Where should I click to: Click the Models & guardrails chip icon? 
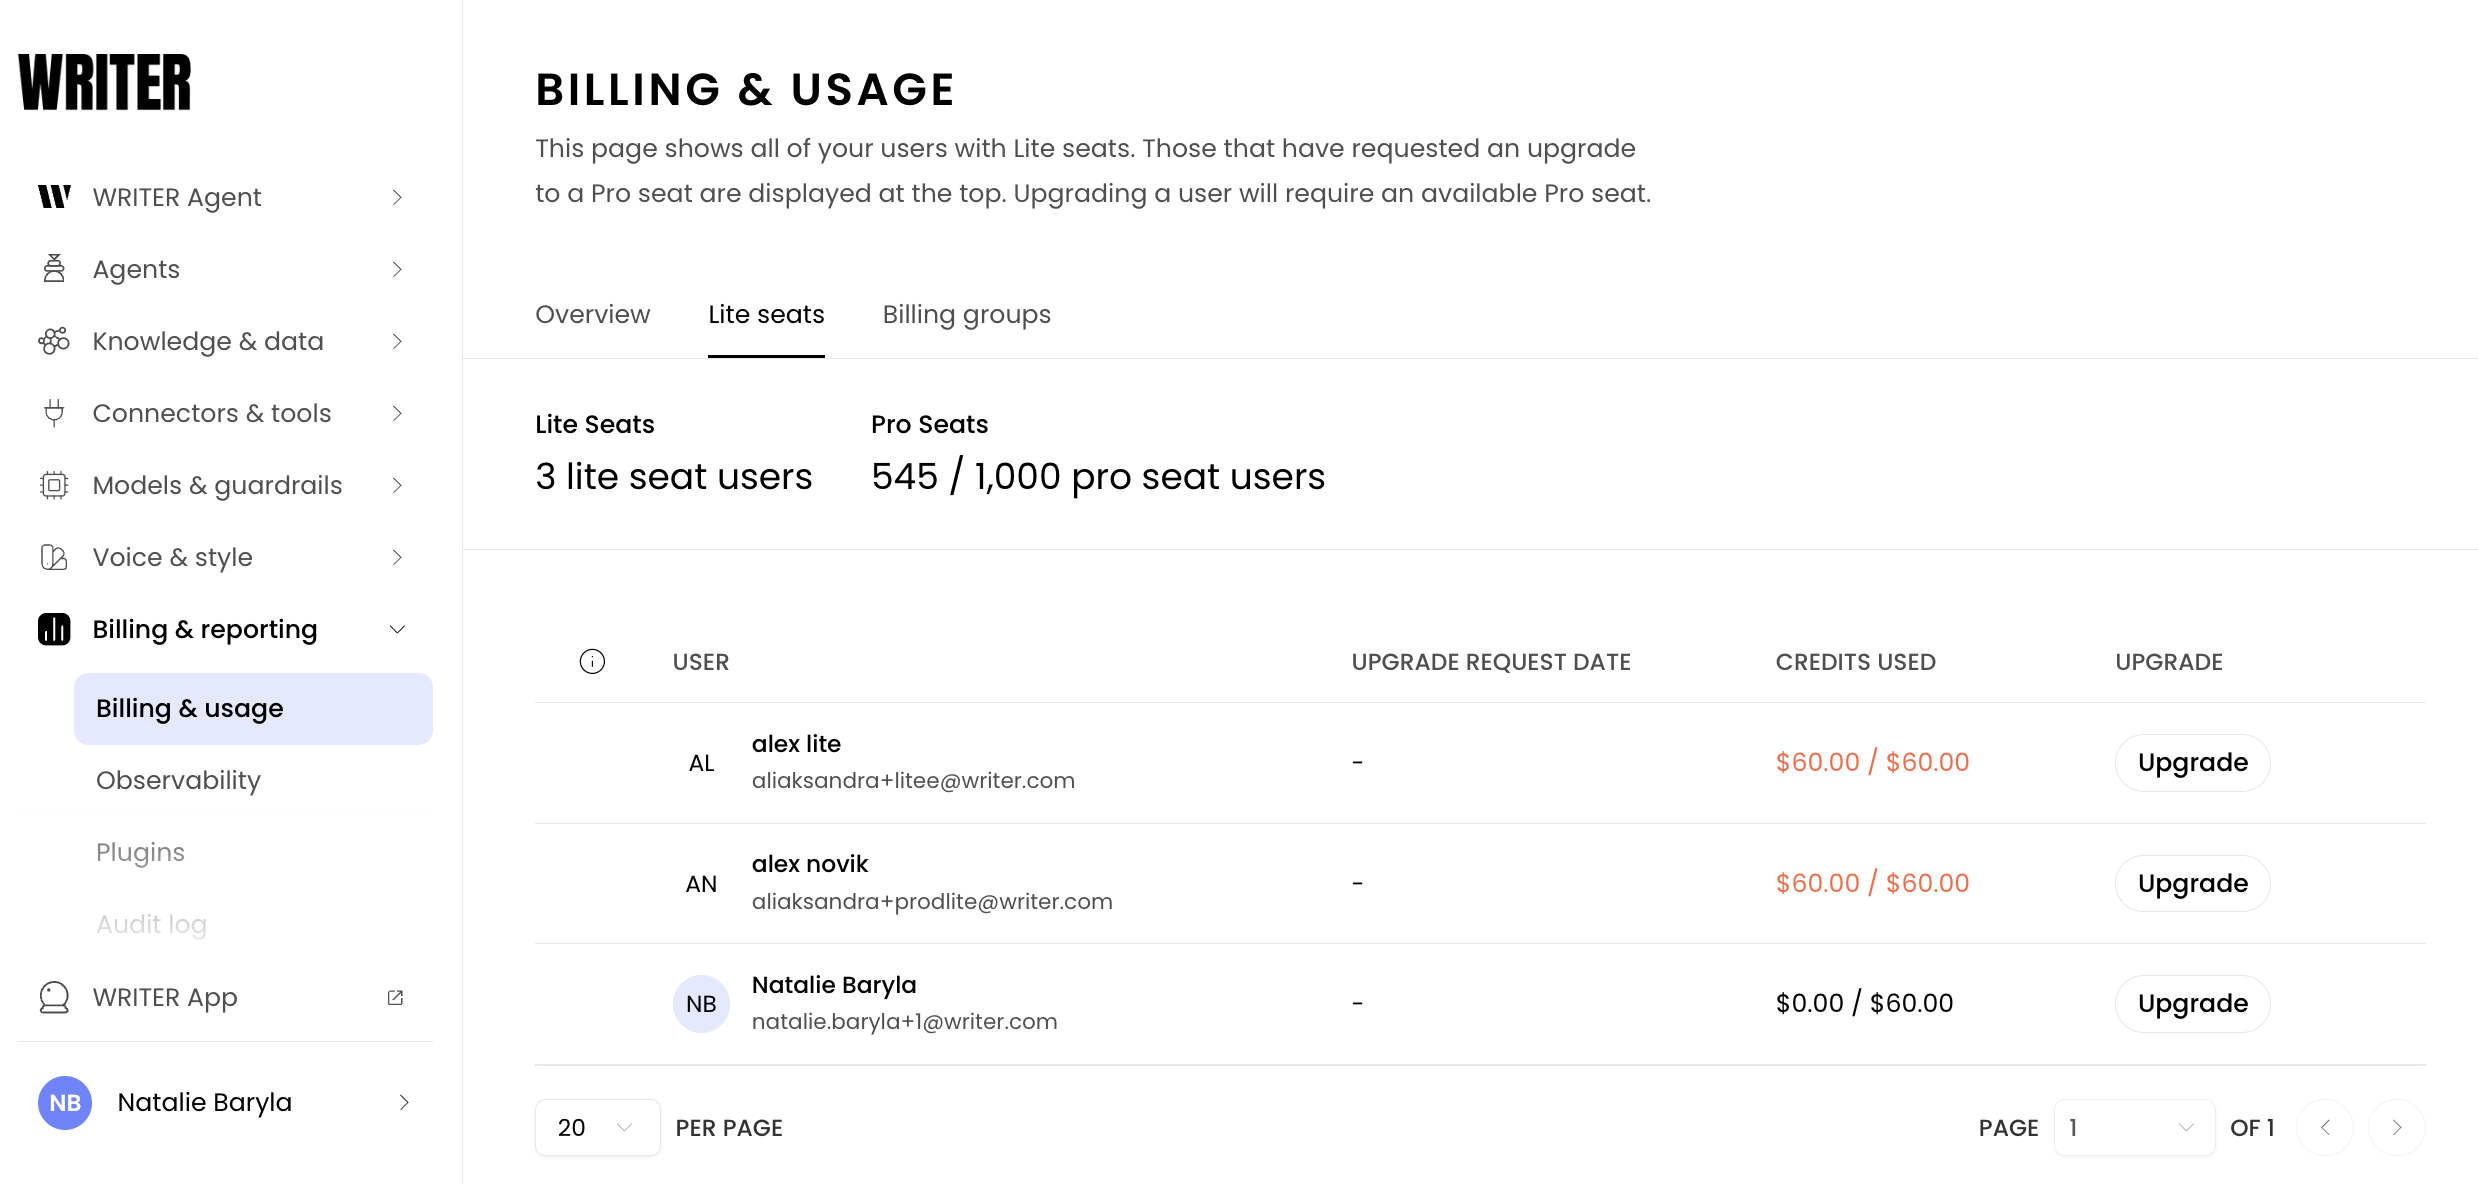(54, 485)
